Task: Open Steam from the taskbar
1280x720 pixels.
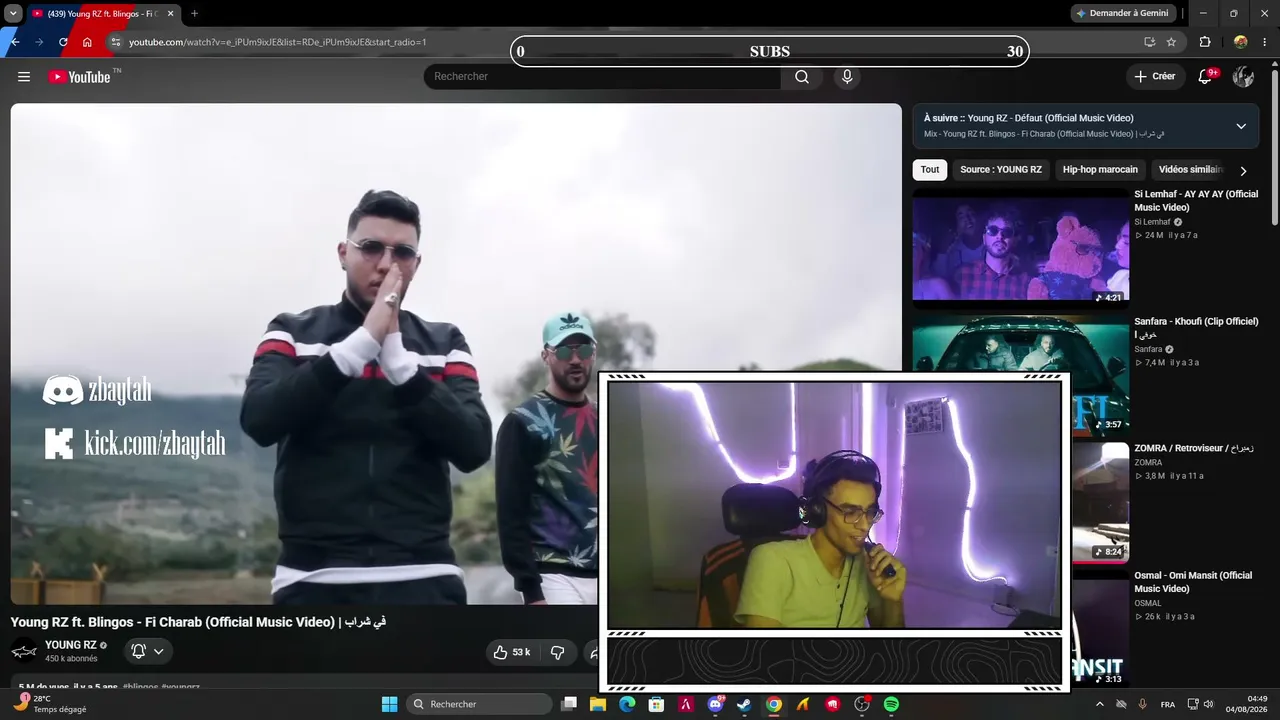Action: [x=744, y=705]
